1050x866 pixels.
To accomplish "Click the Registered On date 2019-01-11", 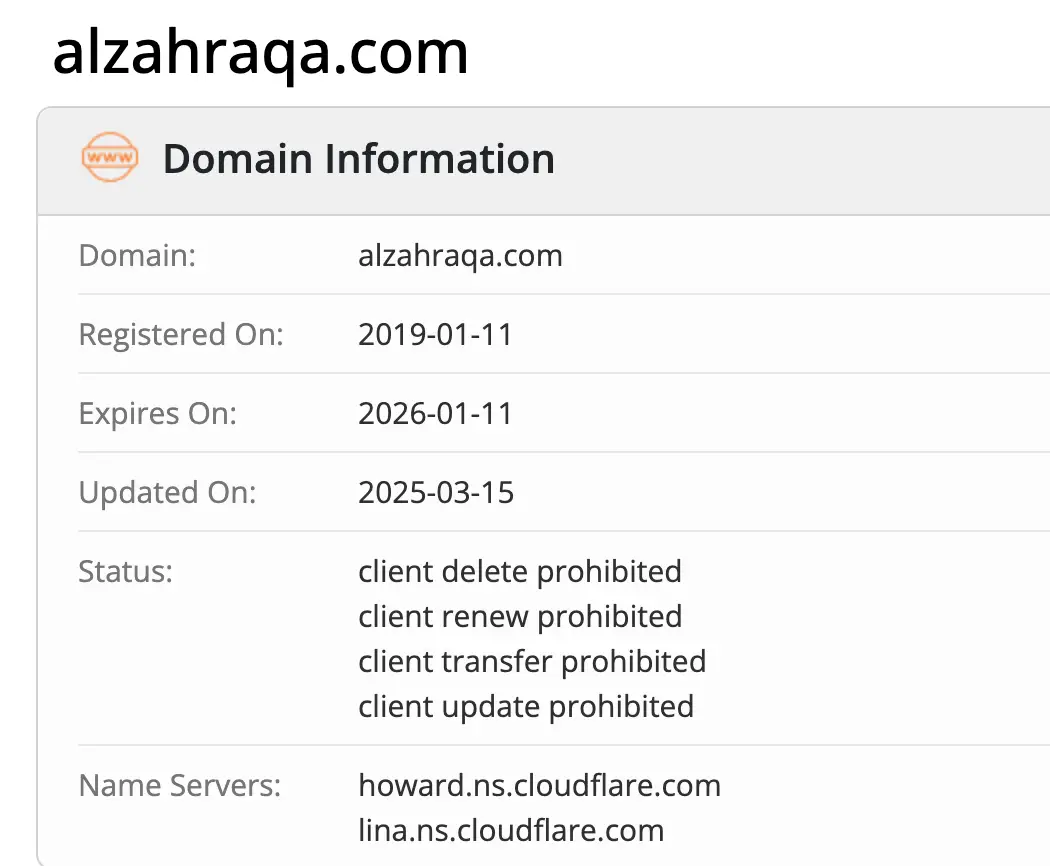I will [435, 334].
